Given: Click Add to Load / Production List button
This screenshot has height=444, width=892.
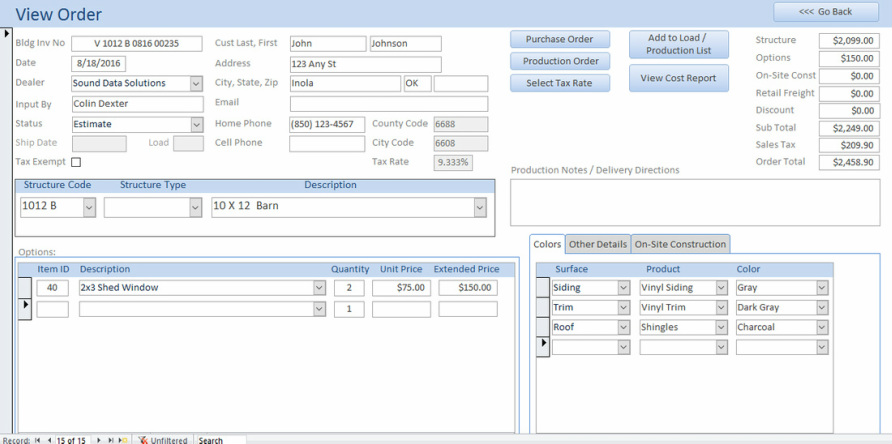Looking at the screenshot, I should tap(679, 44).
